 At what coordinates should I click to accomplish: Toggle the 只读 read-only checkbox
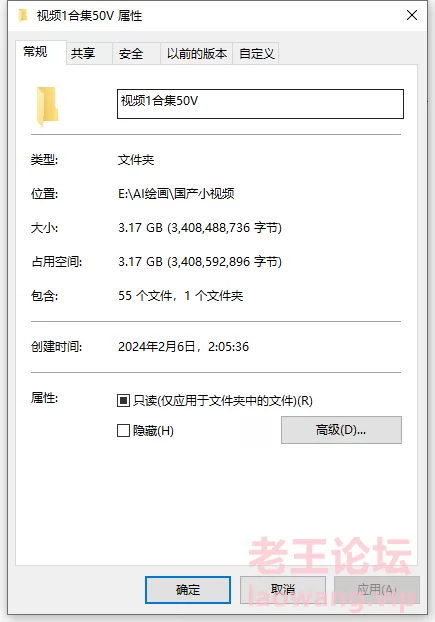(x=123, y=401)
